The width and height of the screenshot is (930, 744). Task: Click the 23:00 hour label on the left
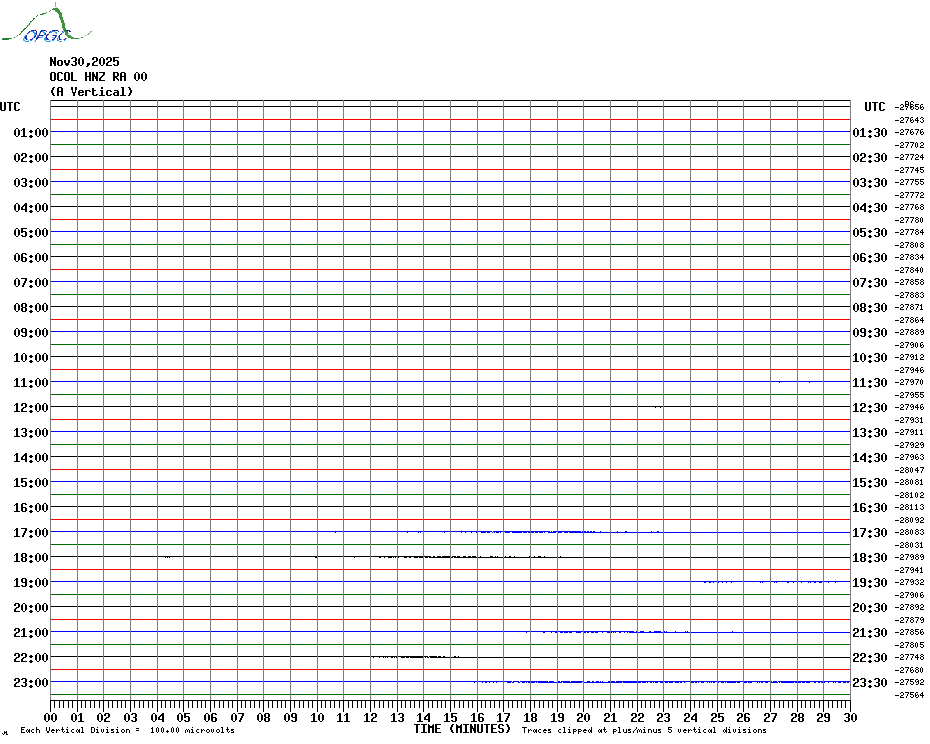[31, 683]
